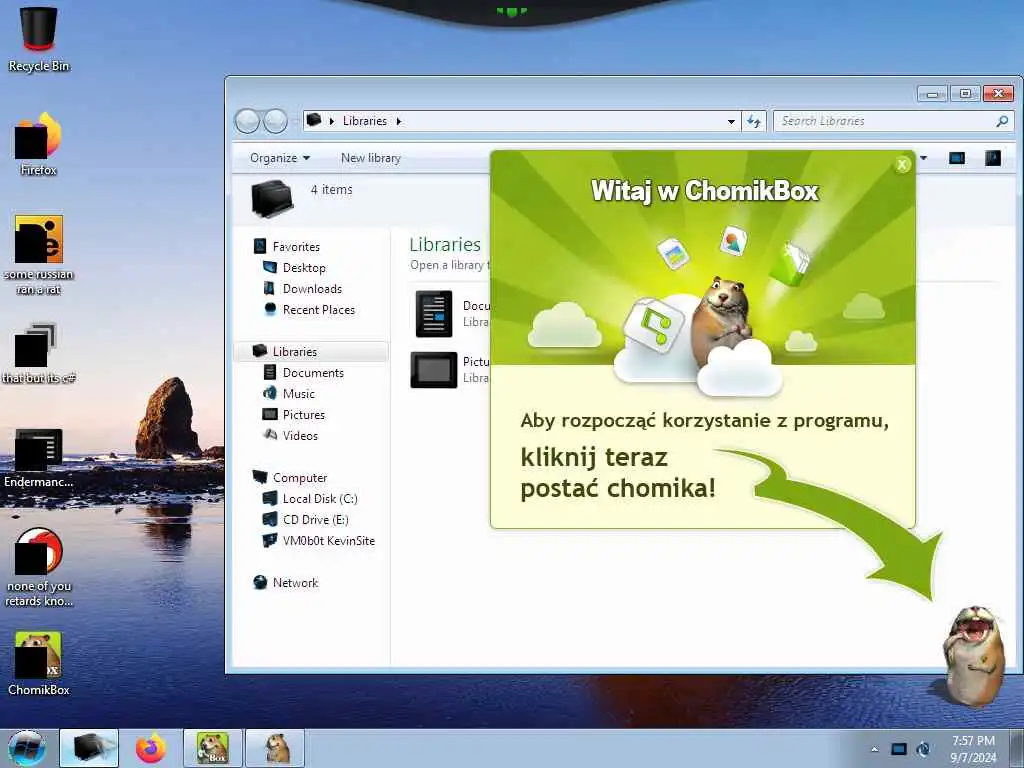
Task: Show hidden tray icons arrow
Action: tap(874, 749)
